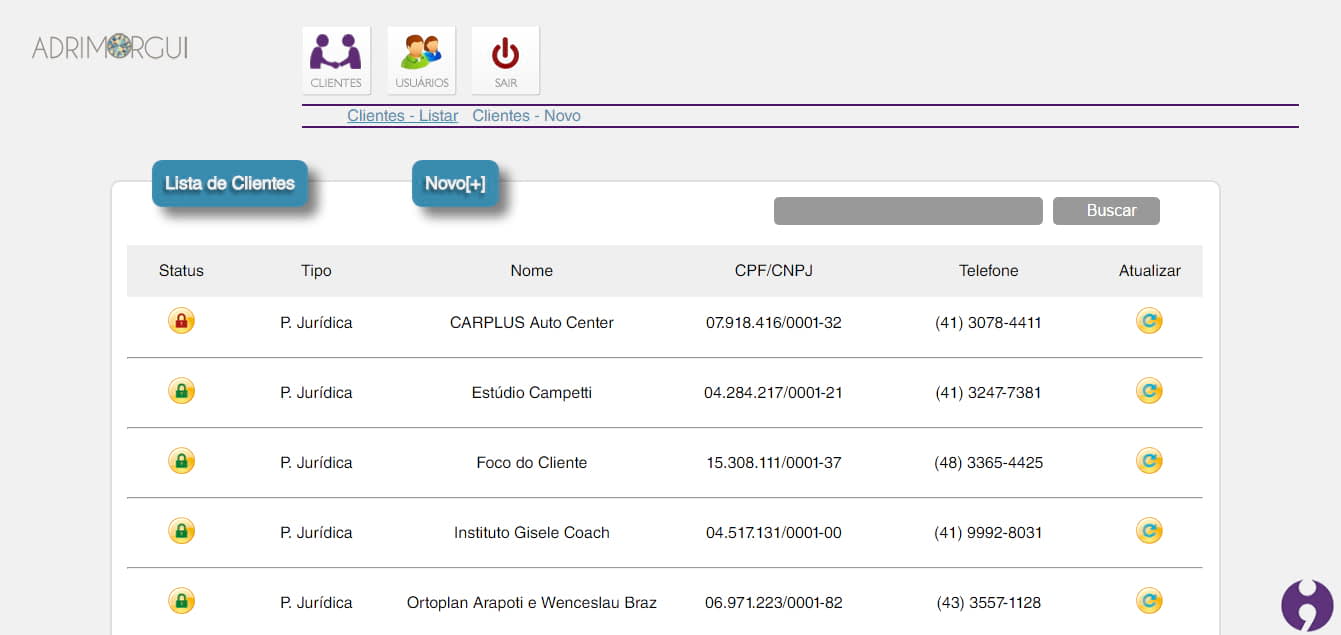This screenshot has height=635, width=1341.
Task: Click the Tipo column header
Action: point(316,271)
